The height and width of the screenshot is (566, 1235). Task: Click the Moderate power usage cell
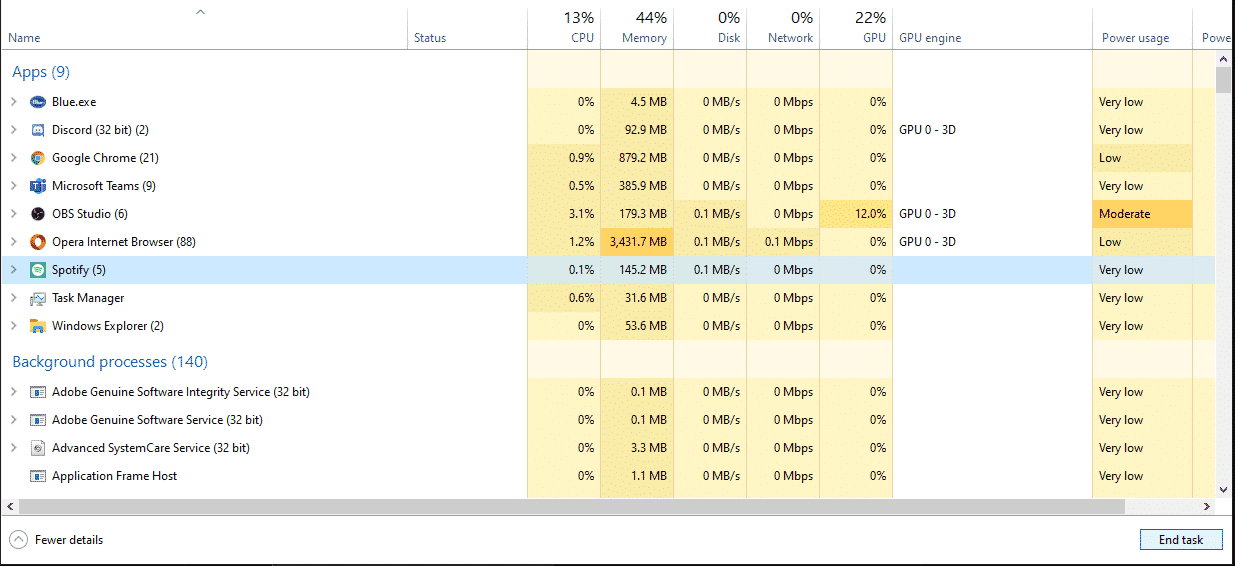(x=1142, y=214)
